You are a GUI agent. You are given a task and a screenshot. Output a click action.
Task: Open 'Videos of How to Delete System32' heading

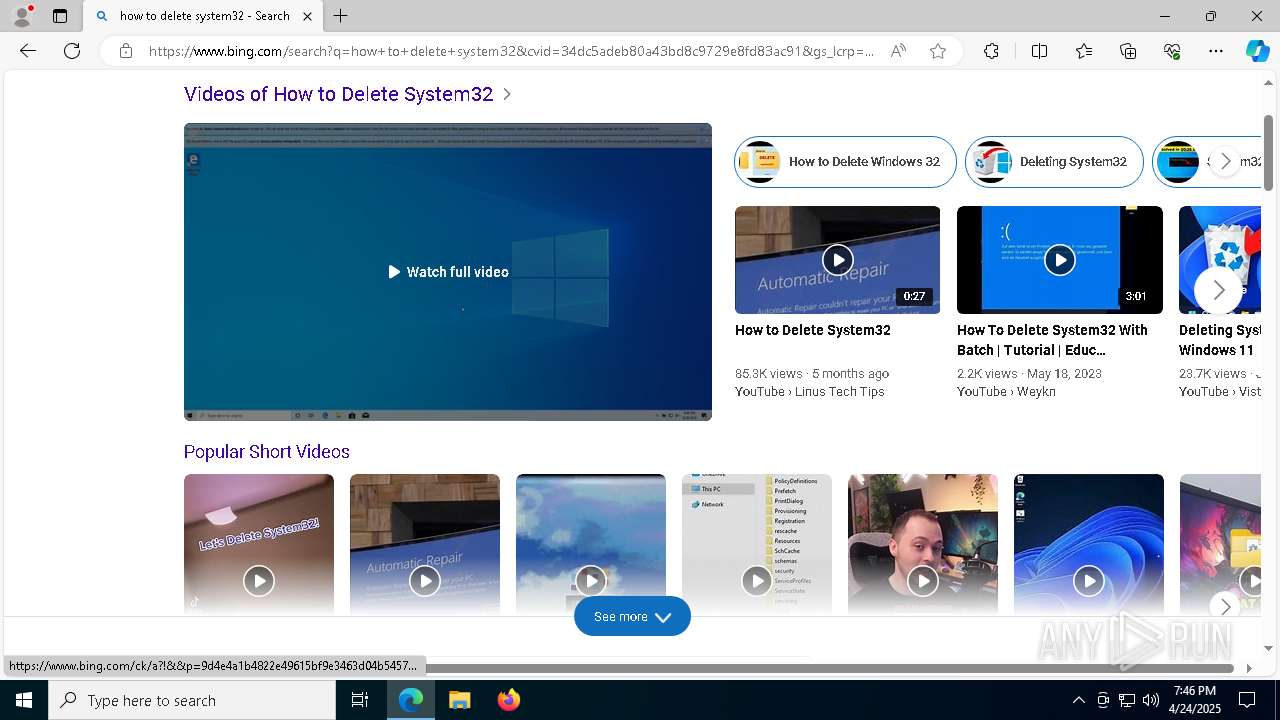point(338,94)
